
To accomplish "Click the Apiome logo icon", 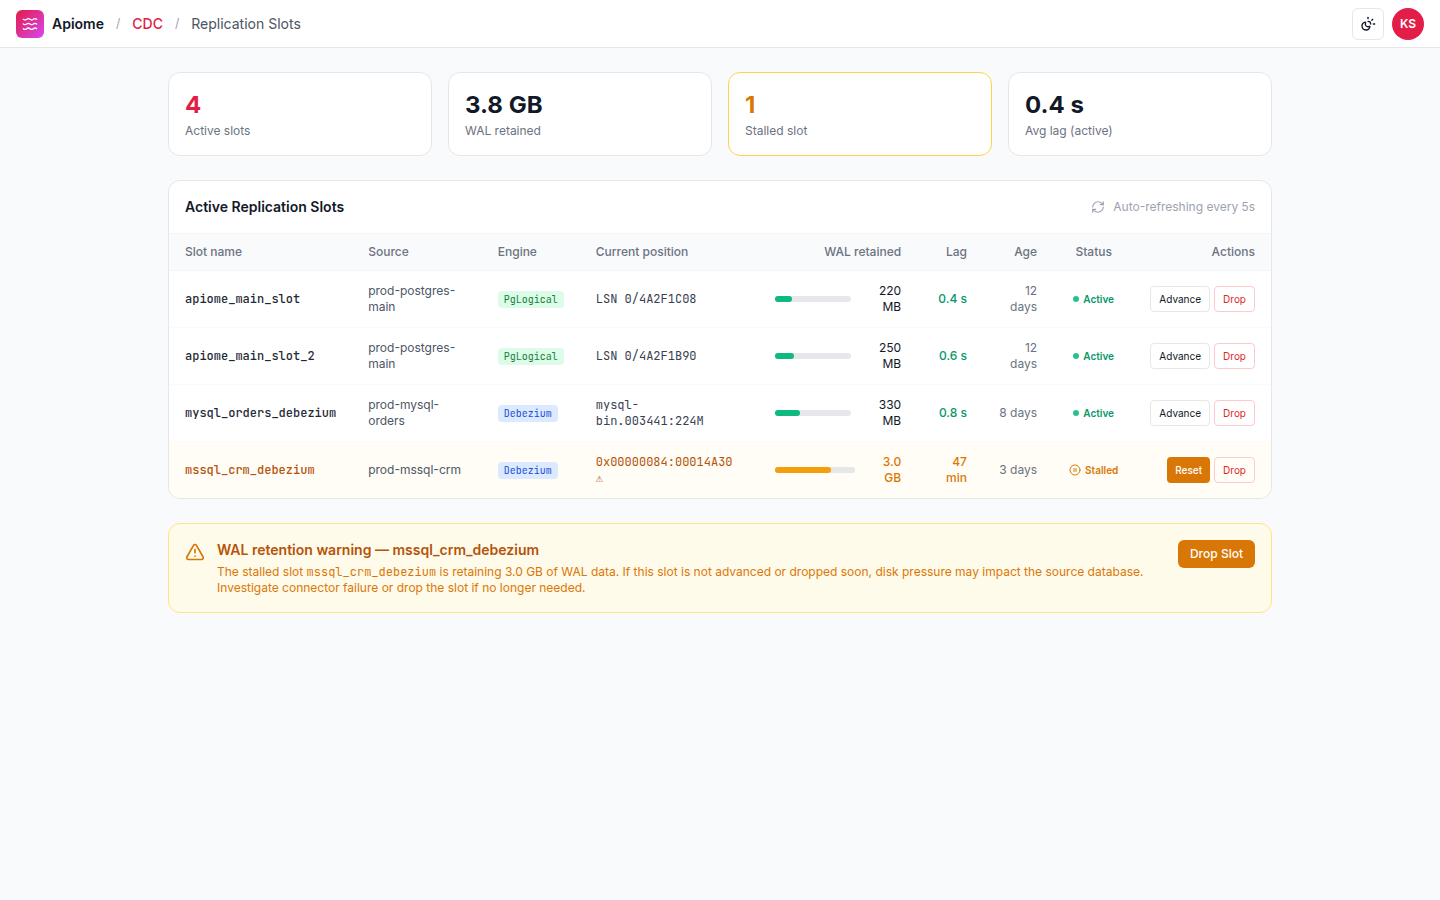I will [x=30, y=24].
